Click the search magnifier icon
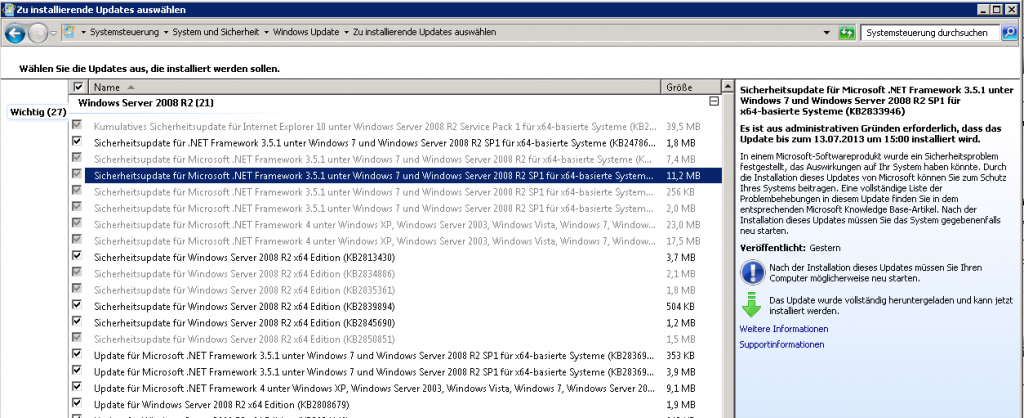1024x418 pixels. (x=1009, y=33)
